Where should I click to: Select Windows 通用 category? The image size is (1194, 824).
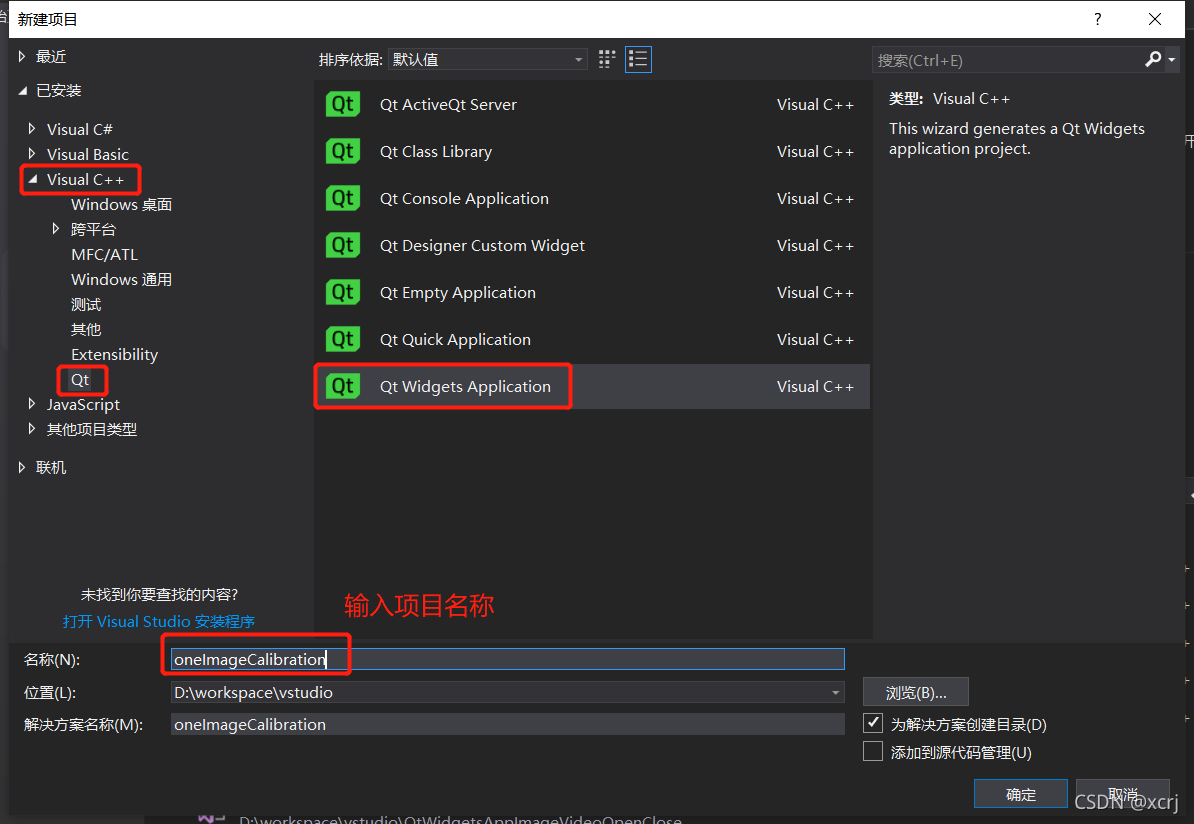click(x=121, y=279)
